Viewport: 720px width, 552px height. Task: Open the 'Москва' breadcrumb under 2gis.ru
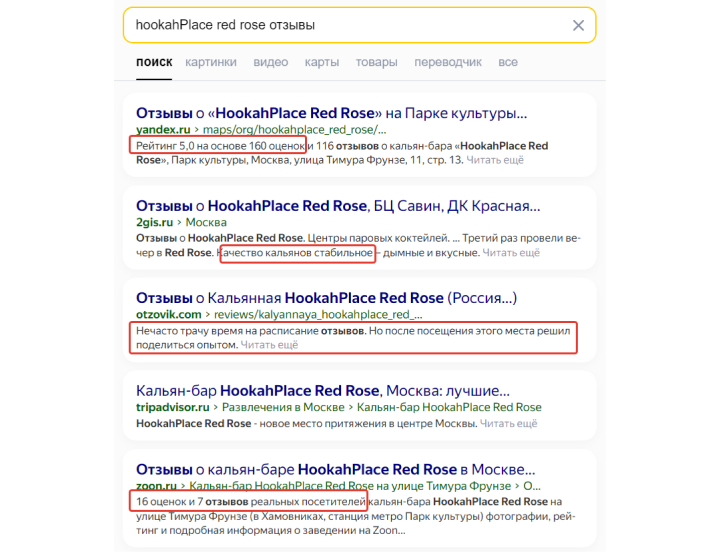(x=206, y=222)
